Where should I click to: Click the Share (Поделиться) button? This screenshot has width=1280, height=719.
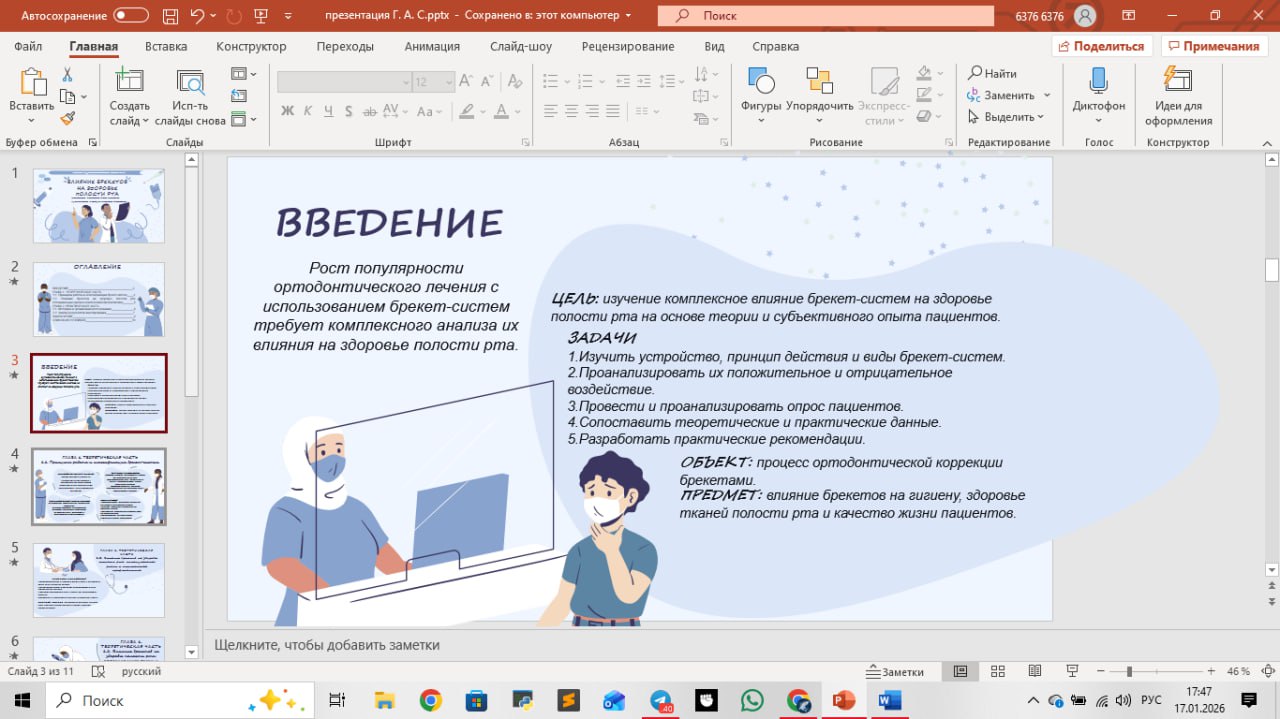(x=1102, y=46)
